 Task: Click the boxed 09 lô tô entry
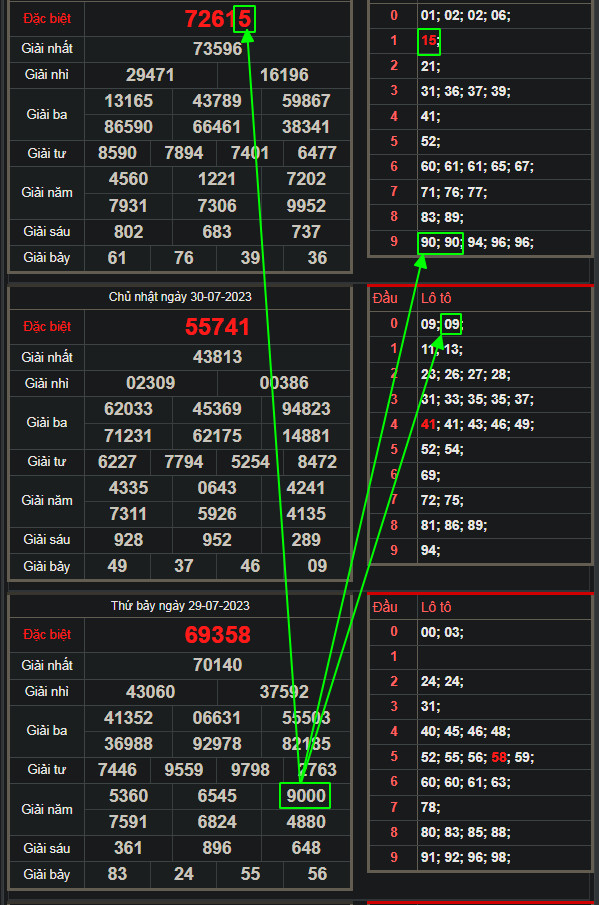(x=451, y=324)
